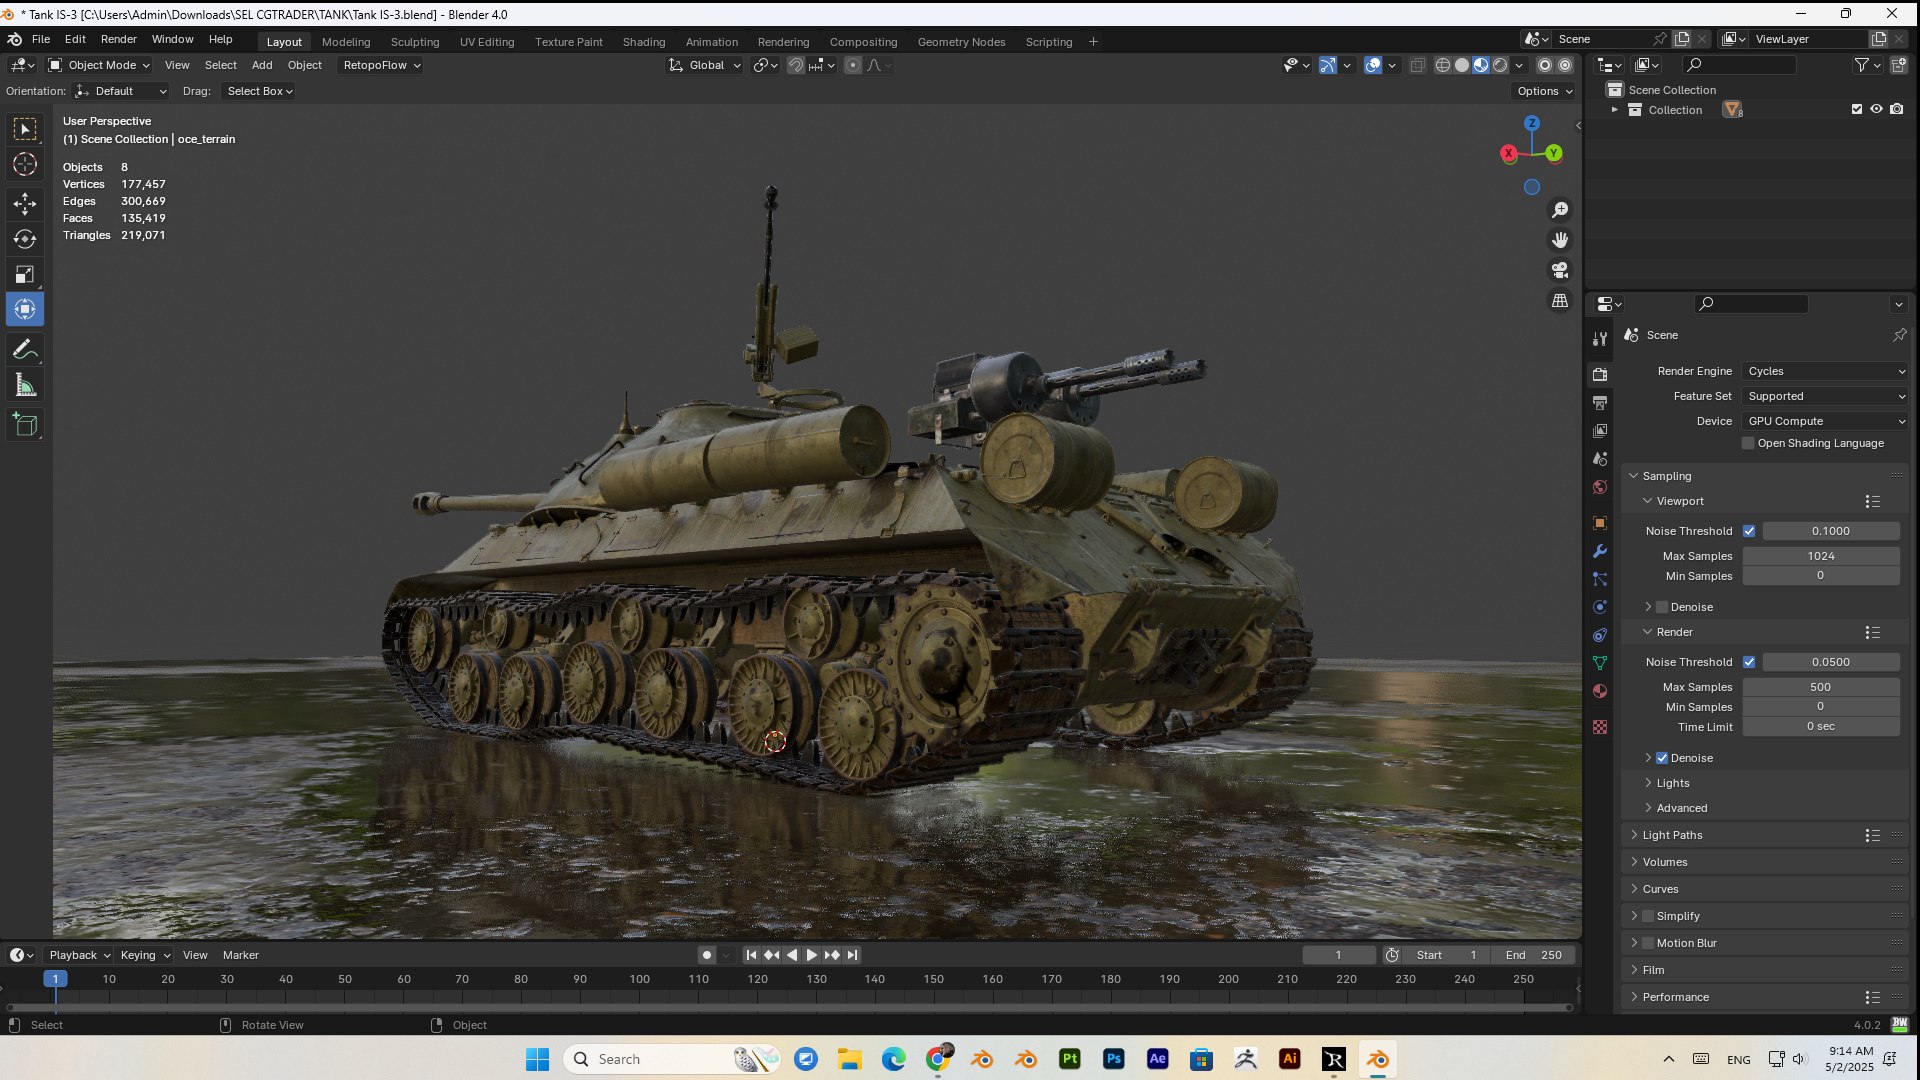1920x1080 pixels.
Task: Play the animation forward
Action: (x=811, y=955)
